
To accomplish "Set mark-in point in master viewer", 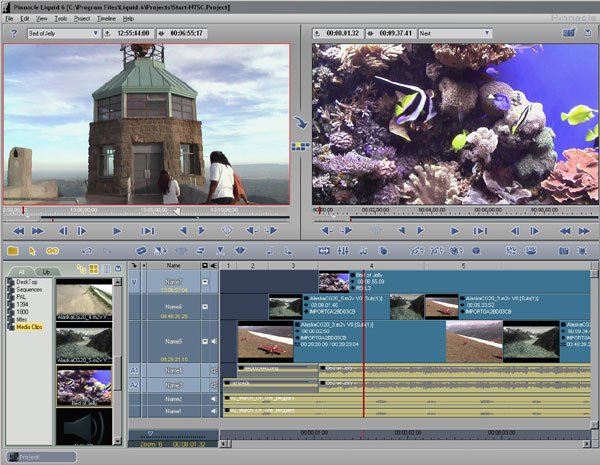I will tap(402, 230).
